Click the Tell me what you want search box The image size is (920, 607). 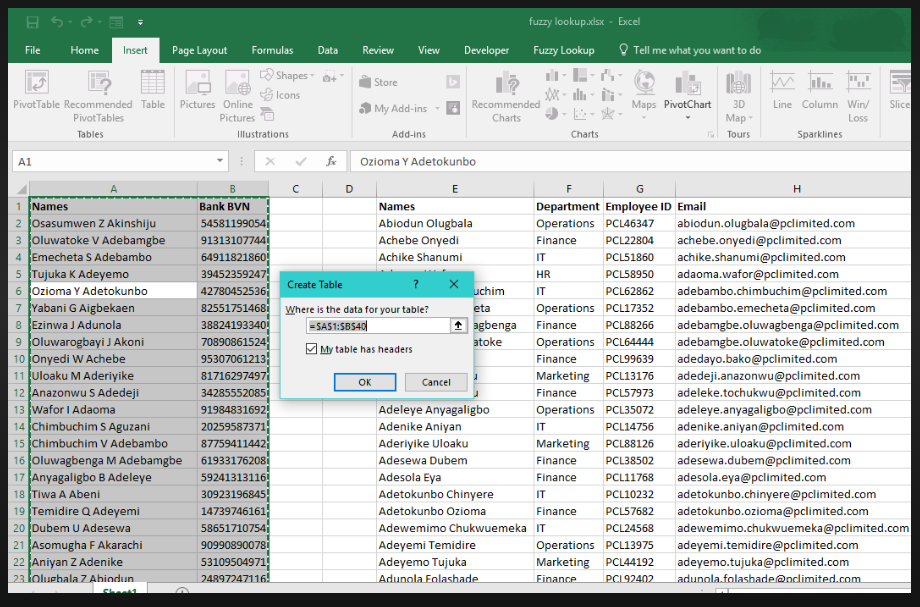tap(696, 50)
